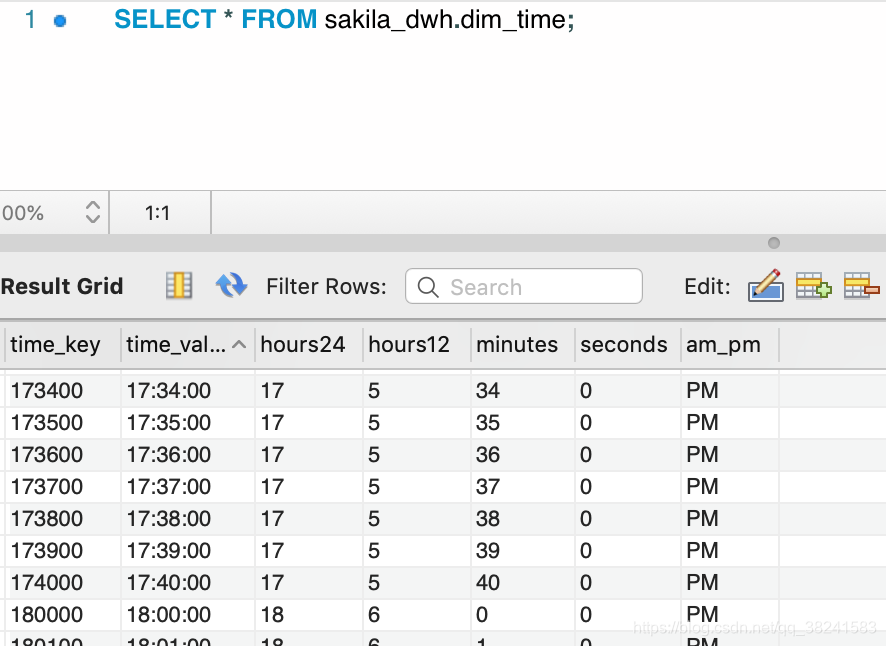Insert a new row using the add-row icon
This screenshot has width=886, height=646.
tap(814, 285)
